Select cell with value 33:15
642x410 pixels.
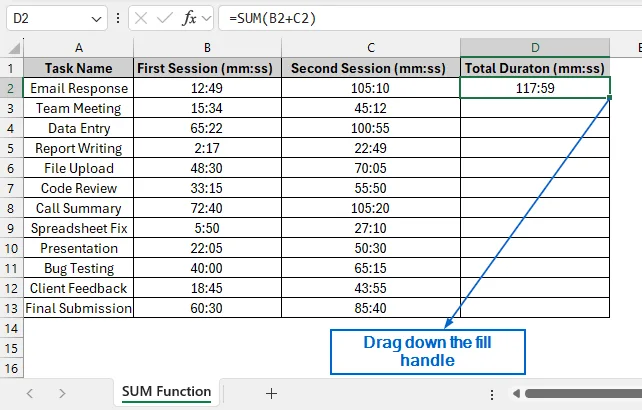tap(208, 188)
